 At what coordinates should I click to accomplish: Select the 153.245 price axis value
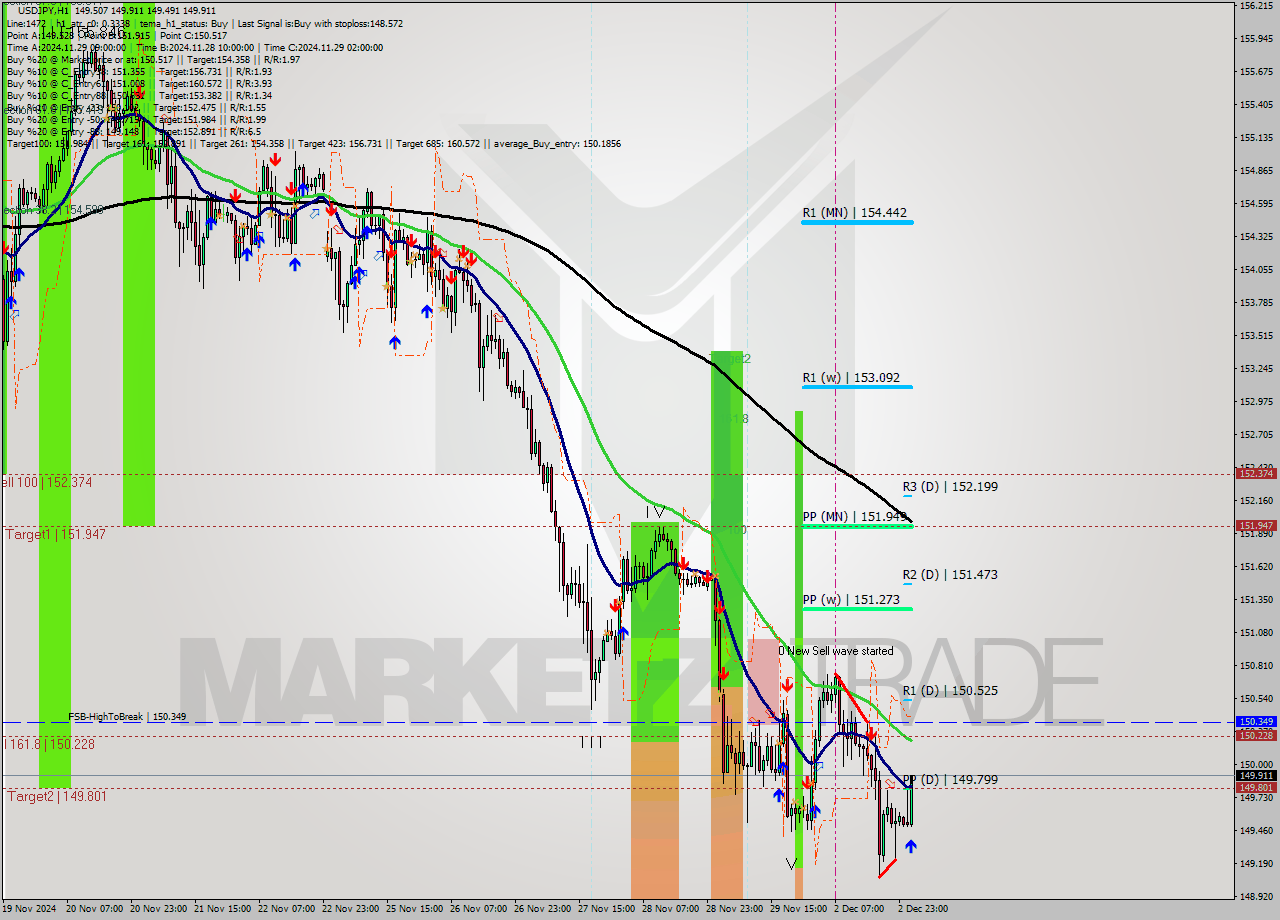coord(1256,368)
